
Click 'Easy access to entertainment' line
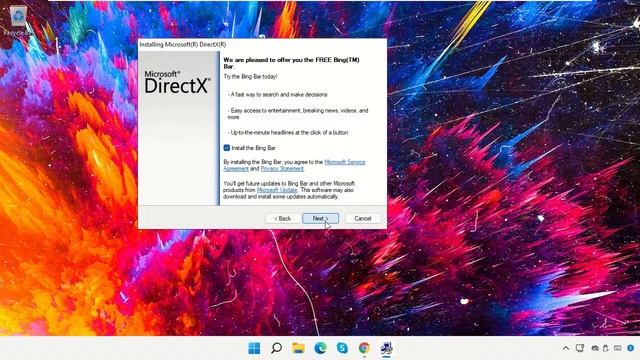click(x=298, y=114)
